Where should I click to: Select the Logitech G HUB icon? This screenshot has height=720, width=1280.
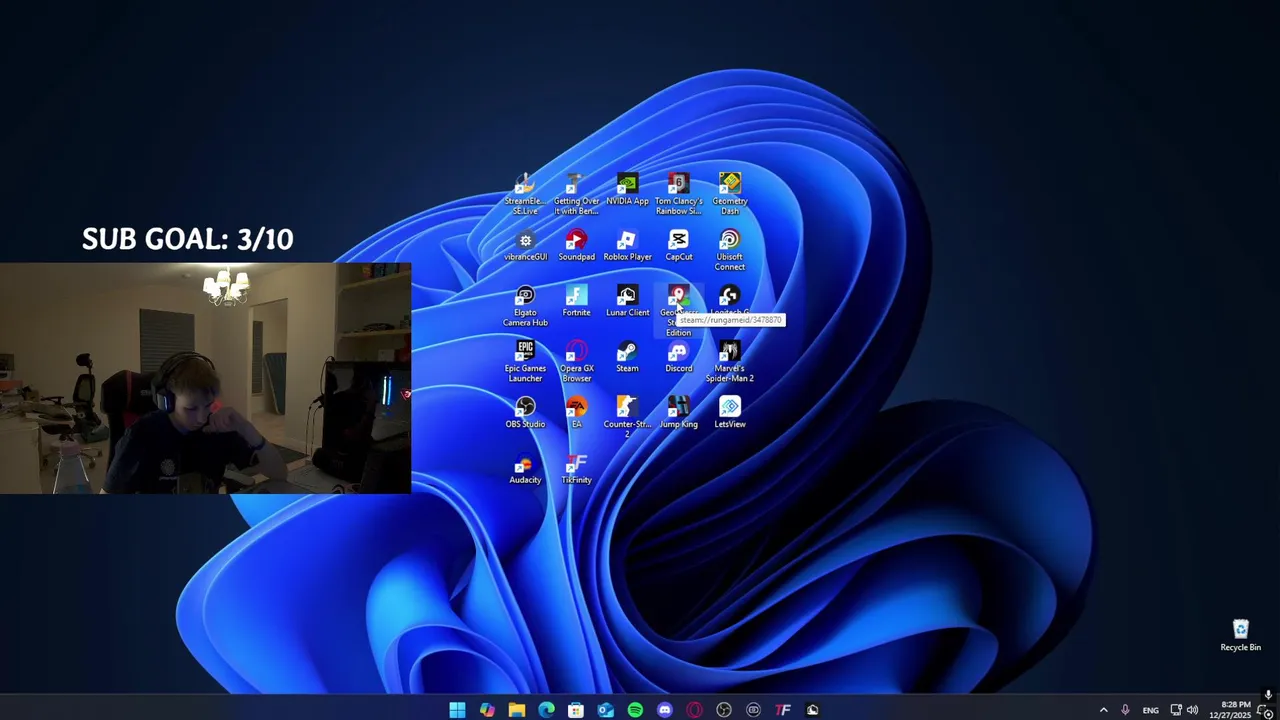coord(729,298)
